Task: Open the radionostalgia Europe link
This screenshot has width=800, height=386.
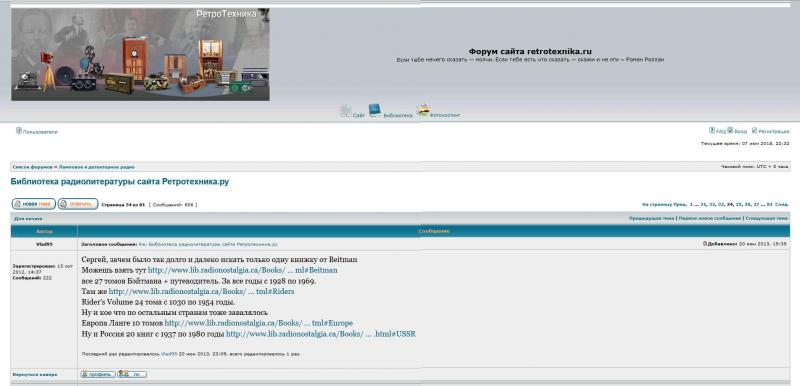Action: click(x=259, y=323)
